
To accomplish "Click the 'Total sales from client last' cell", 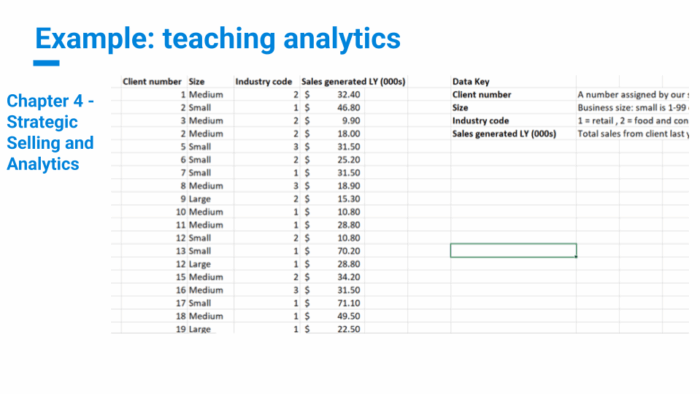I will 633,134.
